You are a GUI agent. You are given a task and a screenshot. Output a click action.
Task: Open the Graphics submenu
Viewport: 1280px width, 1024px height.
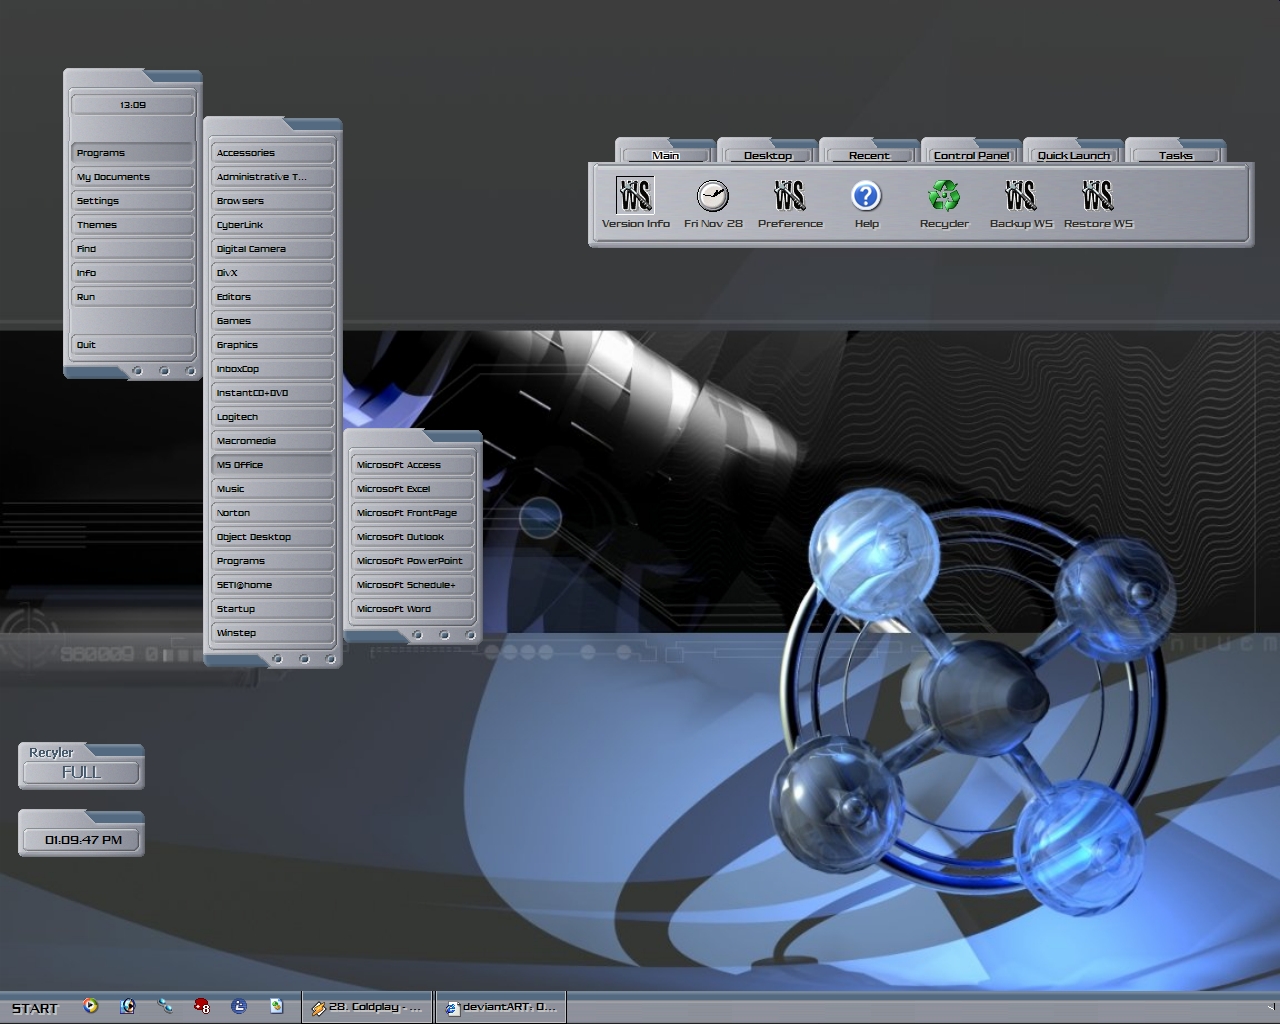point(273,345)
